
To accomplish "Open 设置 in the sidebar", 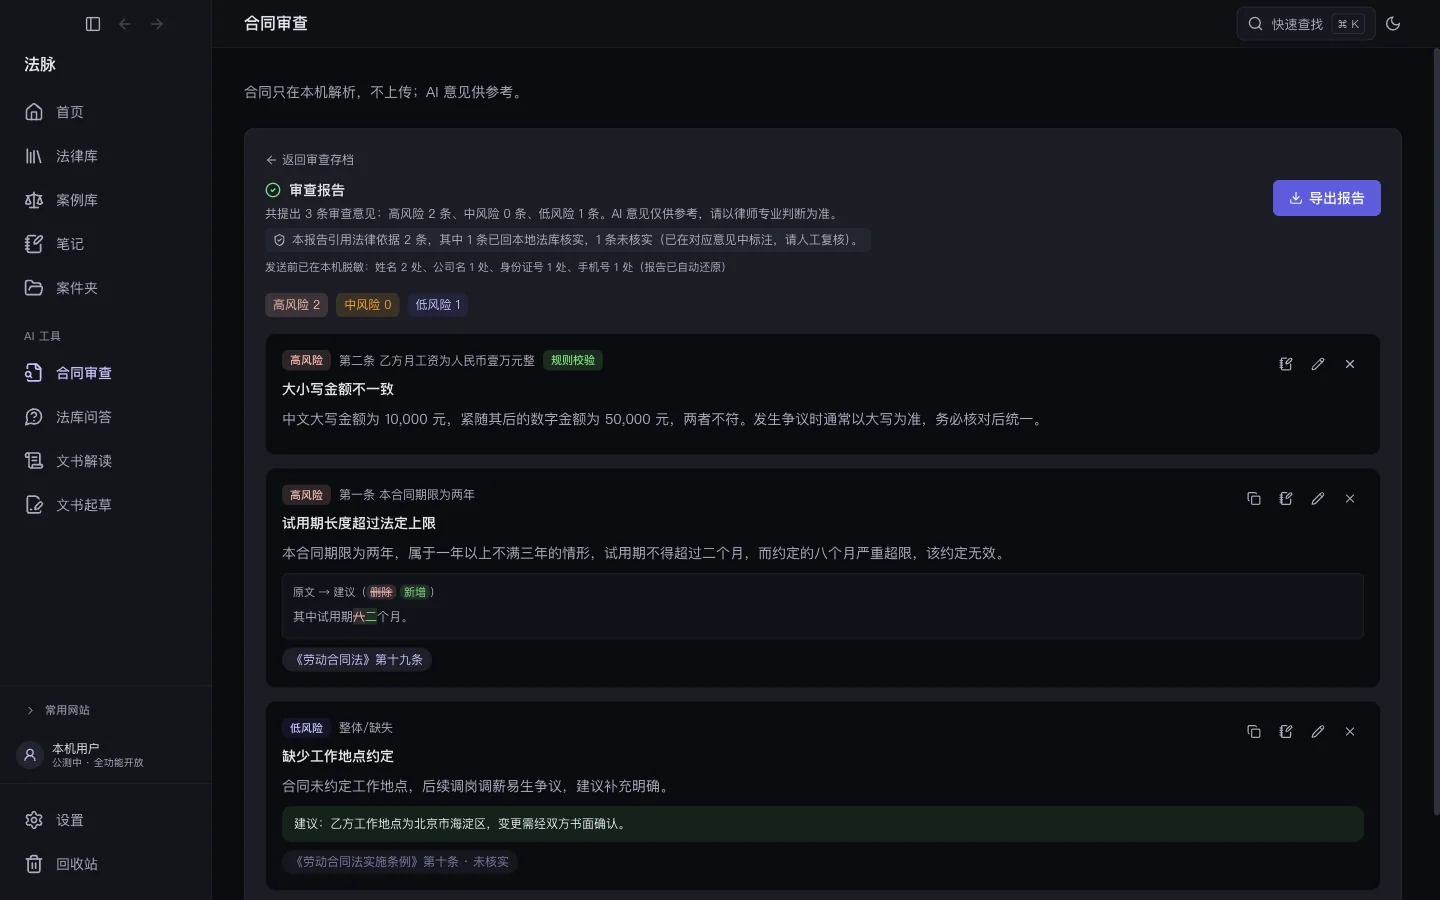I will point(105,820).
